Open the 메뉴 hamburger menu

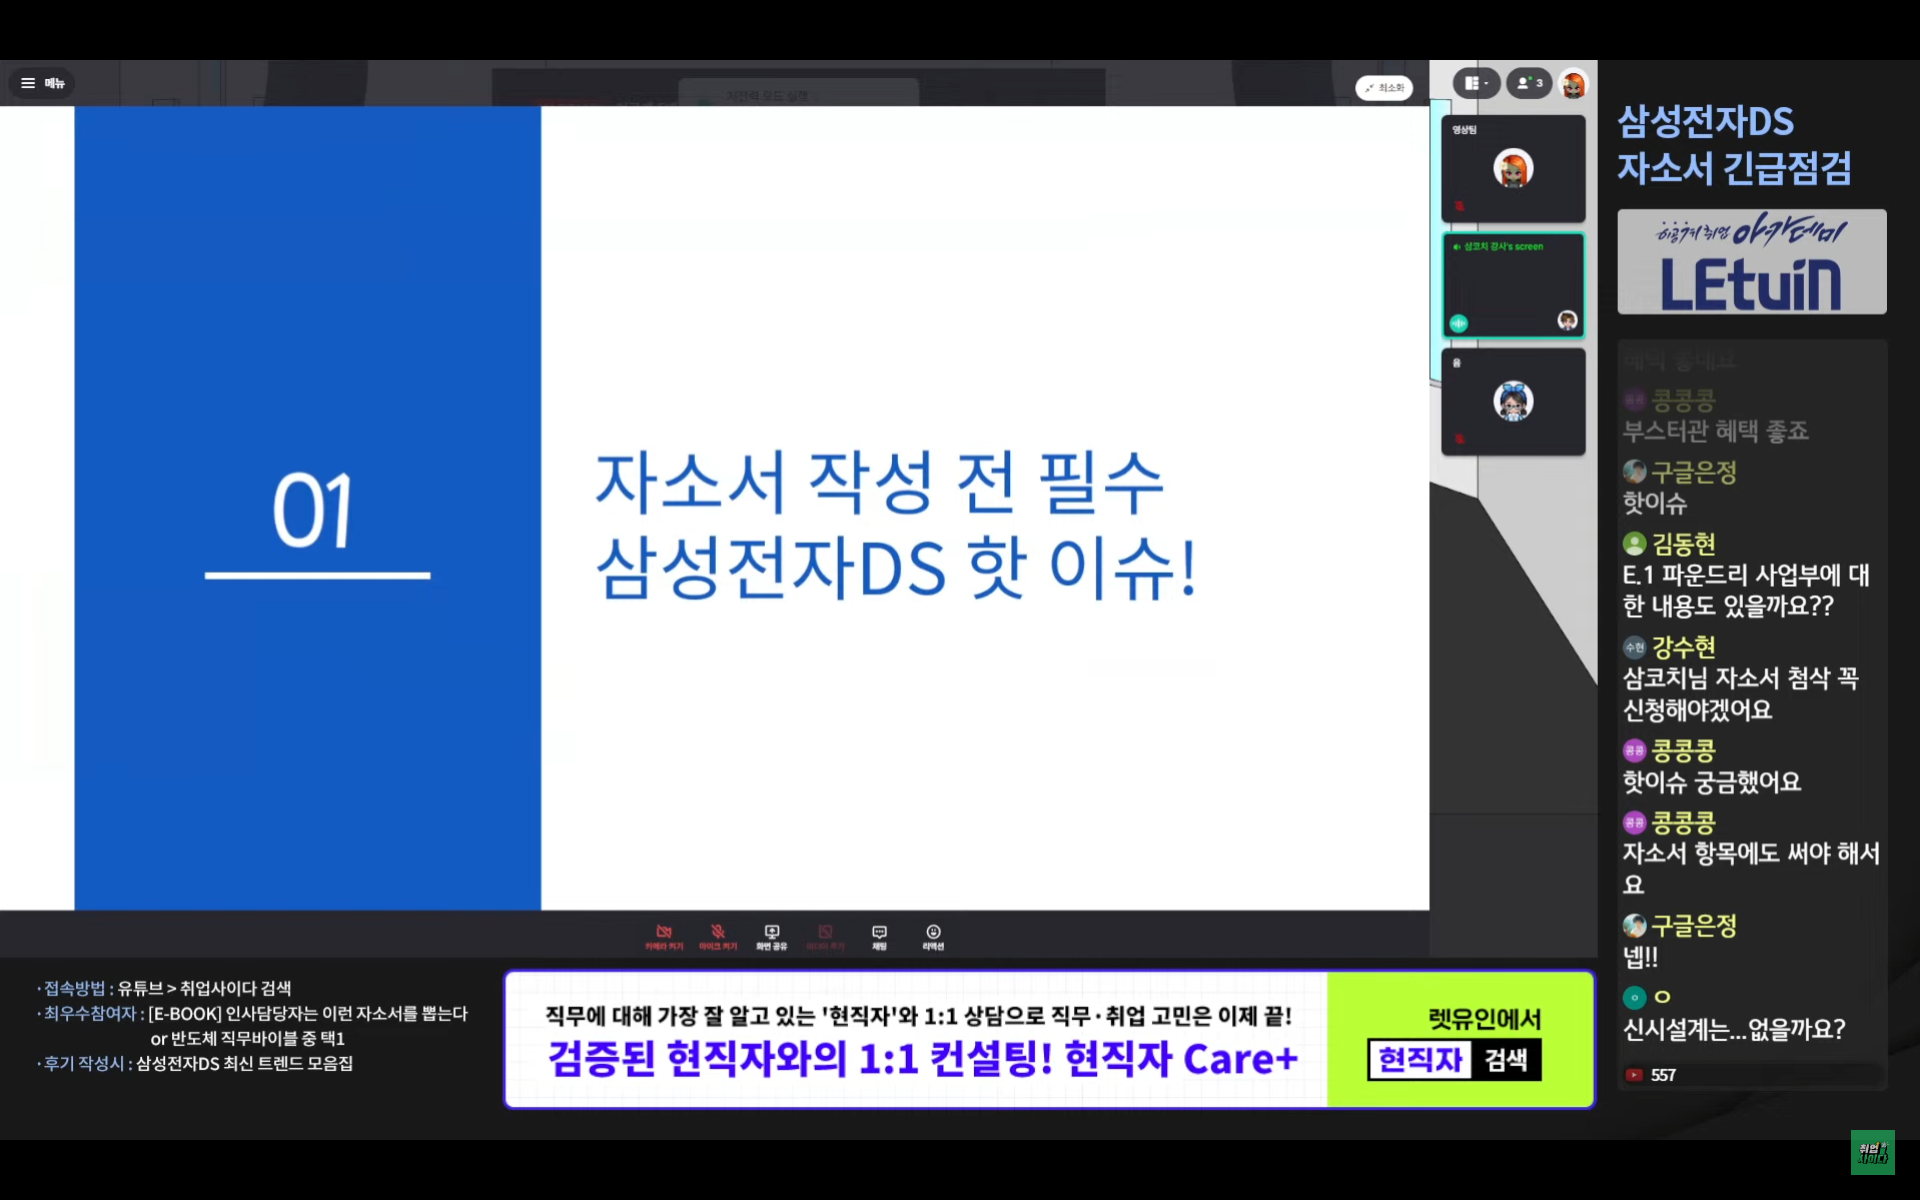point(42,83)
